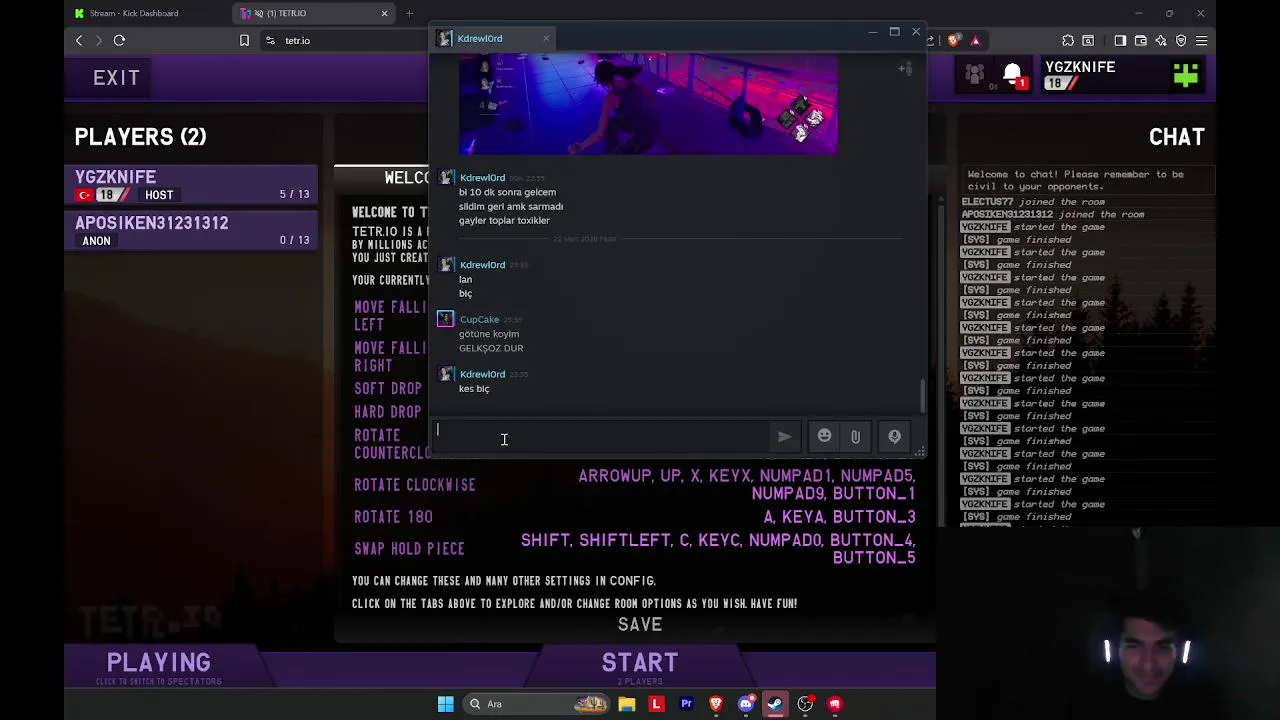This screenshot has width=1280, height=720.
Task: Click ROTATE 180 keybinding row
Action: point(634,517)
